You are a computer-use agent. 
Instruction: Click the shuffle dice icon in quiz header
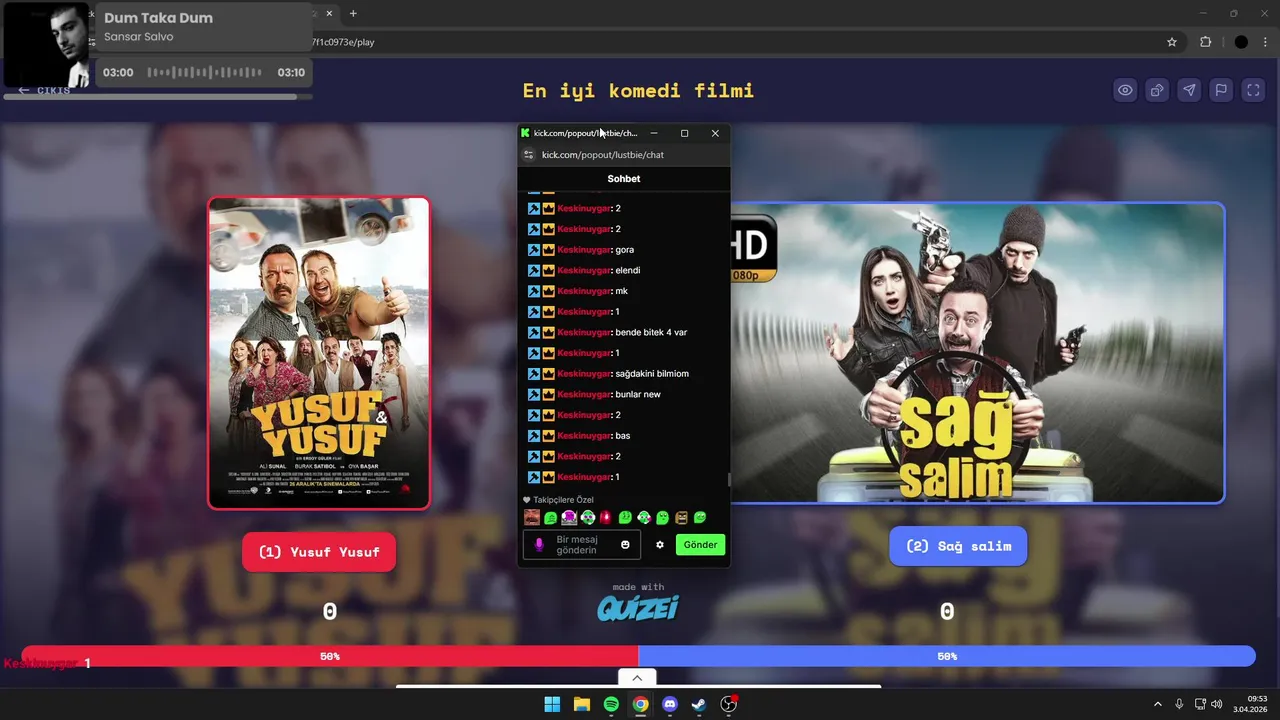(1157, 90)
